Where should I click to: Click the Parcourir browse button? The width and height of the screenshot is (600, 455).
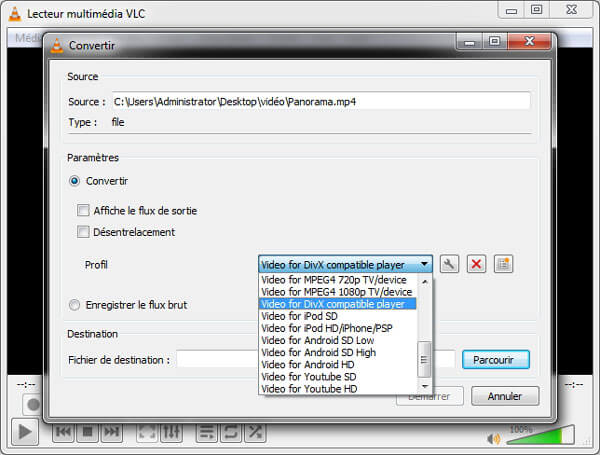click(x=496, y=360)
